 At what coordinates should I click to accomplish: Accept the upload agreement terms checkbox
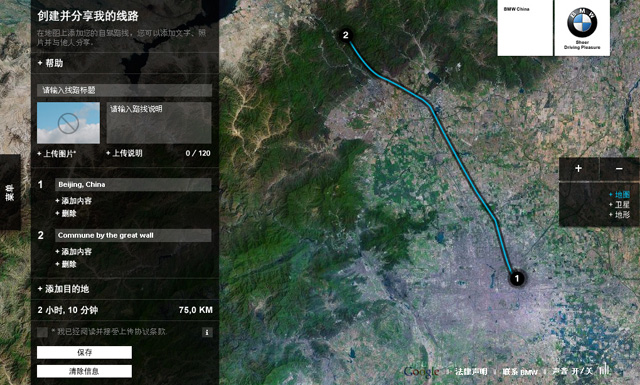(x=42, y=332)
